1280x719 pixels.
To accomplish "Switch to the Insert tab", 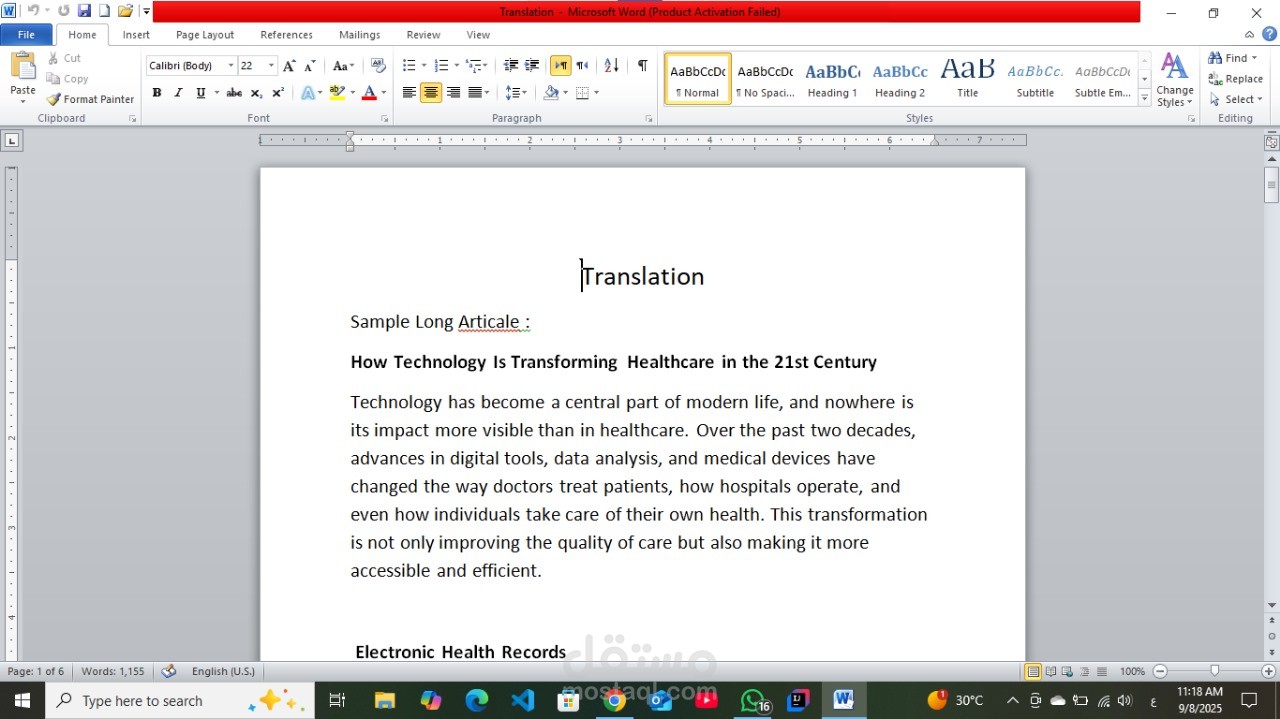I will point(136,34).
